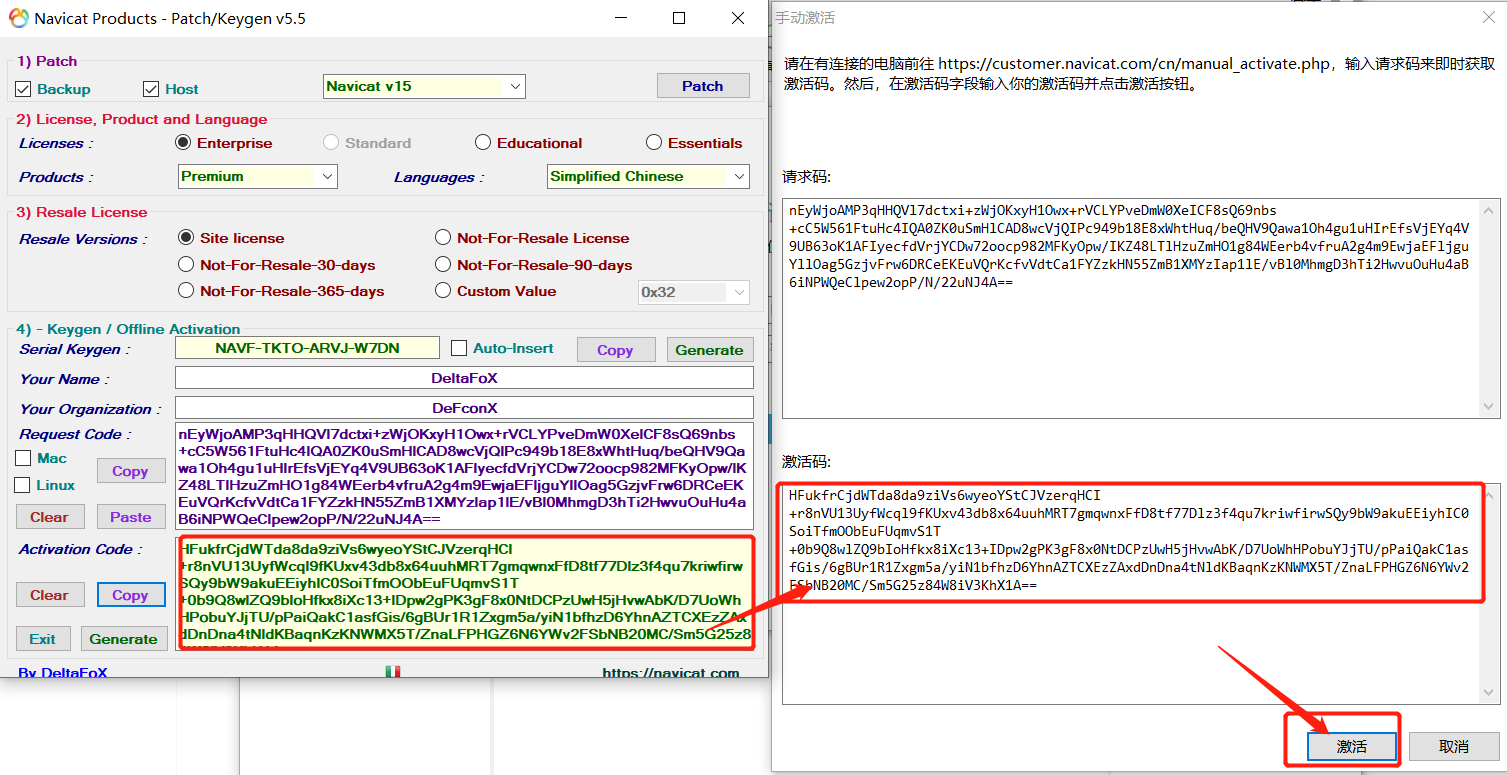This screenshot has height=775, width=1507.
Task: Click inside keygen Request Code text box
Action: [x=464, y=477]
